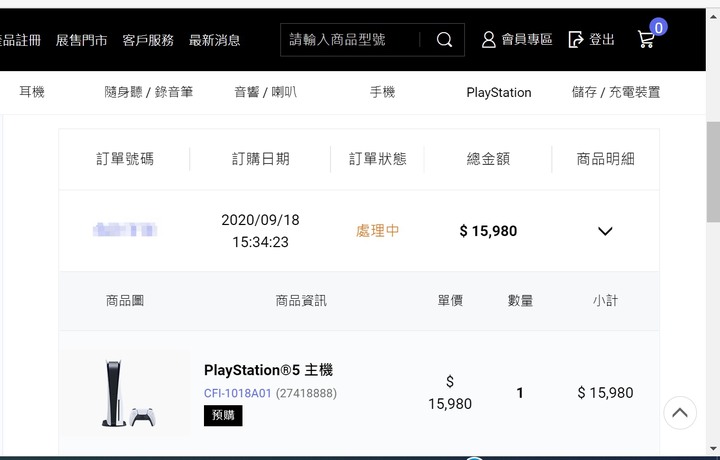This screenshot has height=460, width=720.
Task: Click the back-to-top arrow button
Action: [680, 413]
